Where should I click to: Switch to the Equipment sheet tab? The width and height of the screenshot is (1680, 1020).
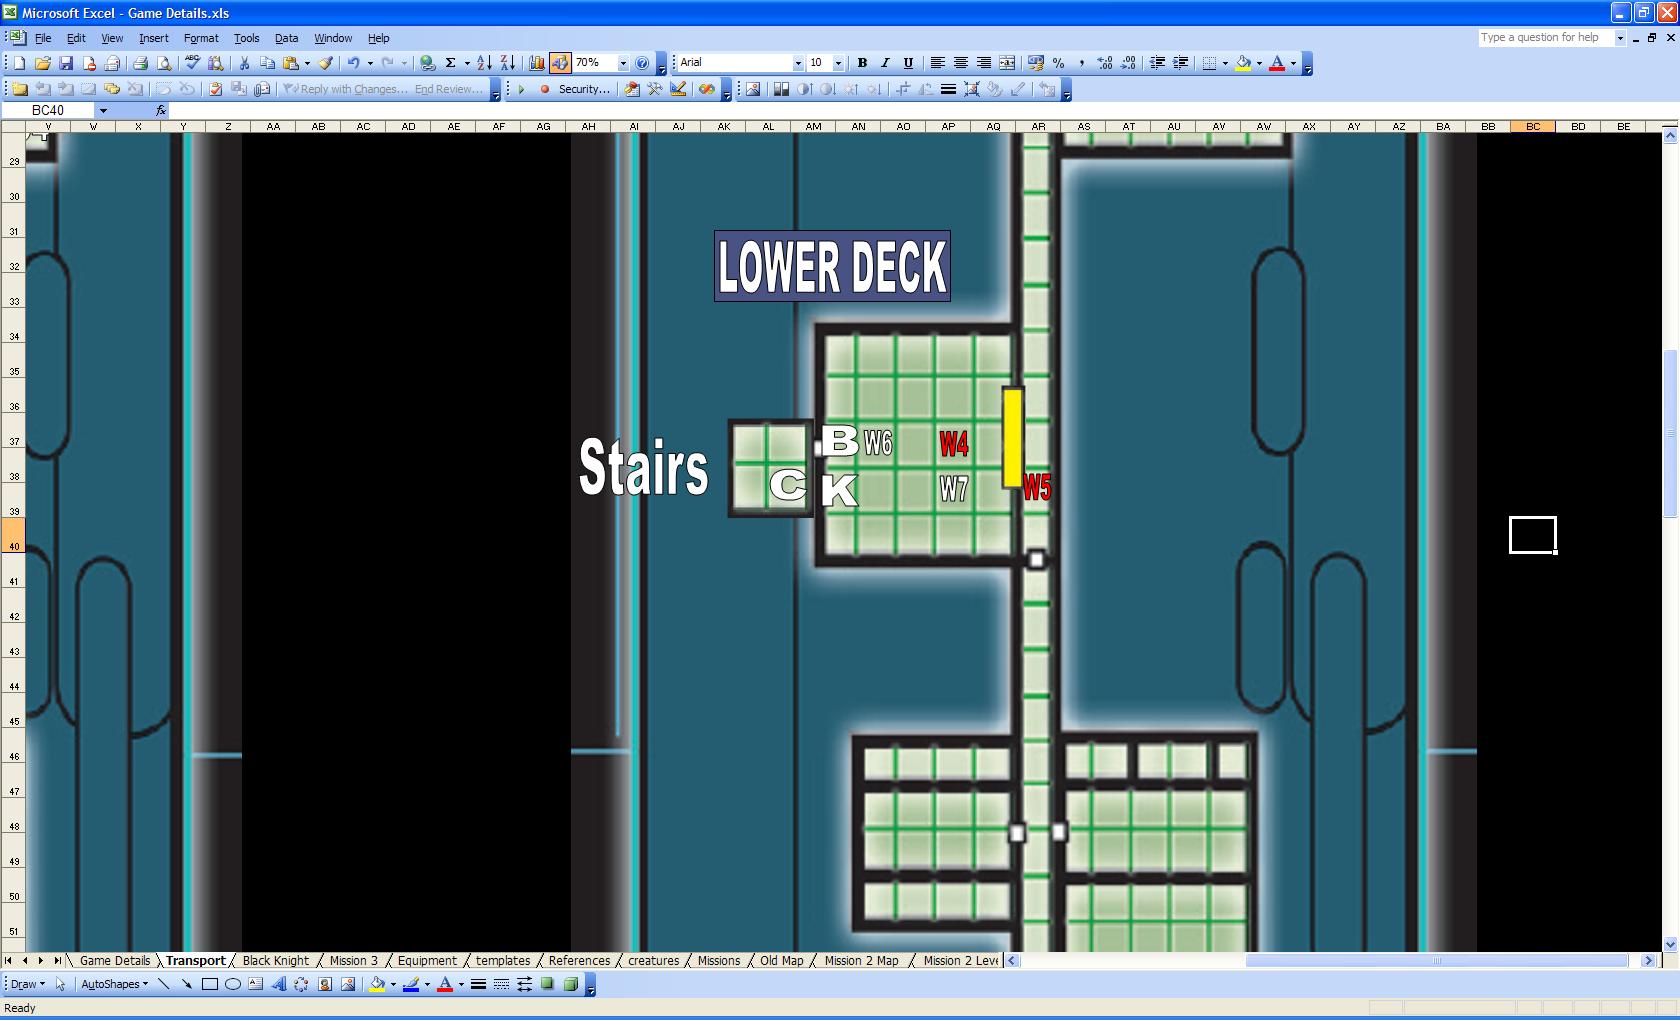[427, 961]
